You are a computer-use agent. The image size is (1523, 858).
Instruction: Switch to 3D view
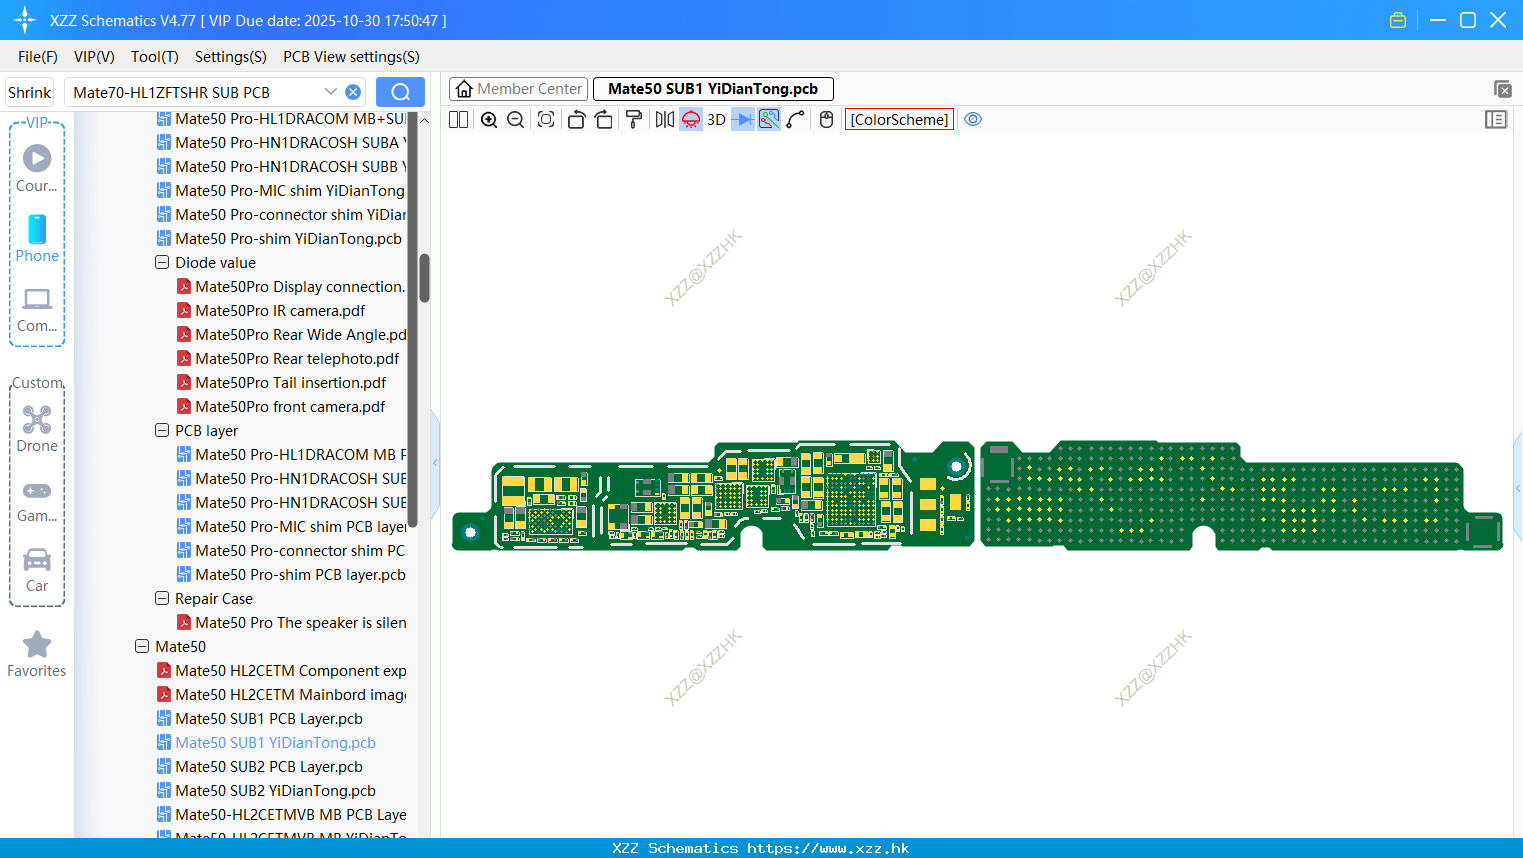pos(716,120)
